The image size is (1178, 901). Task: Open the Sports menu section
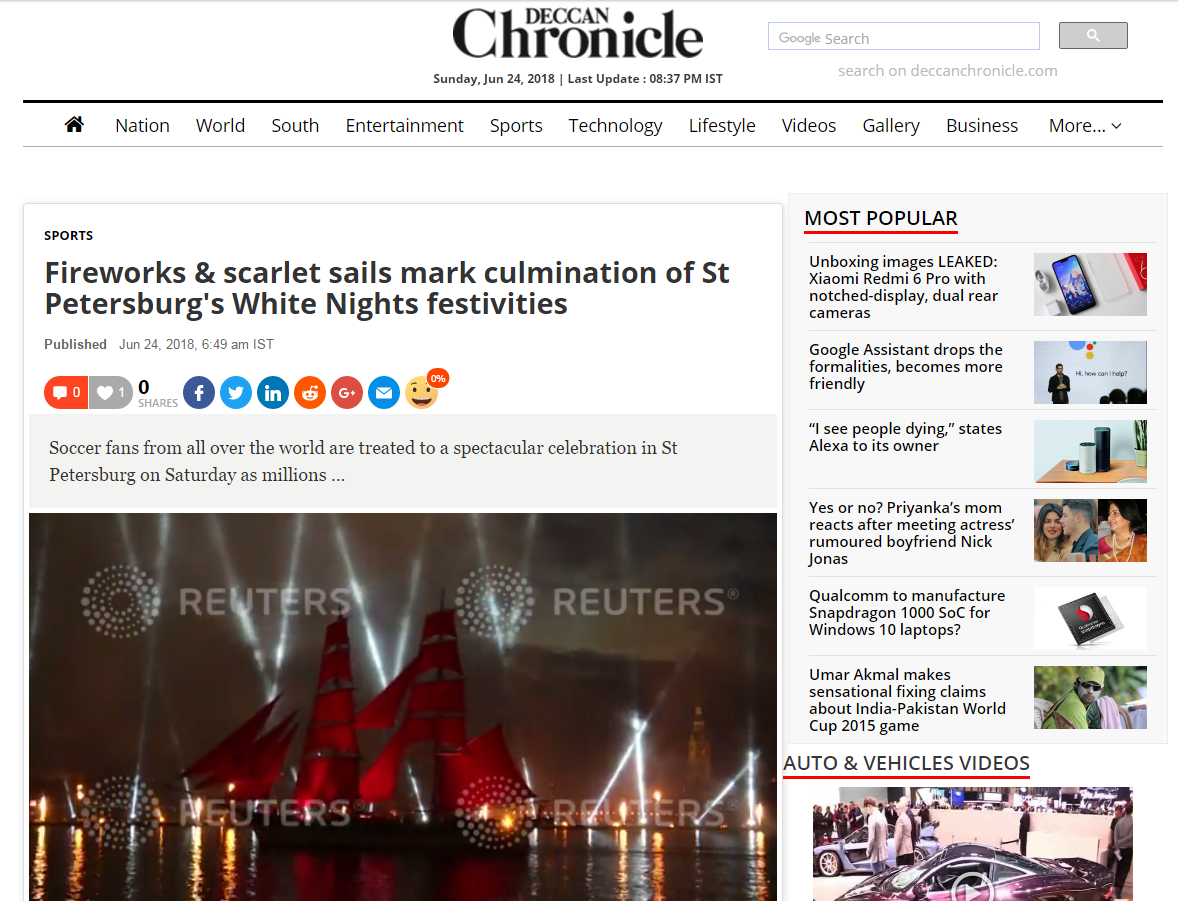coord(516,125)
